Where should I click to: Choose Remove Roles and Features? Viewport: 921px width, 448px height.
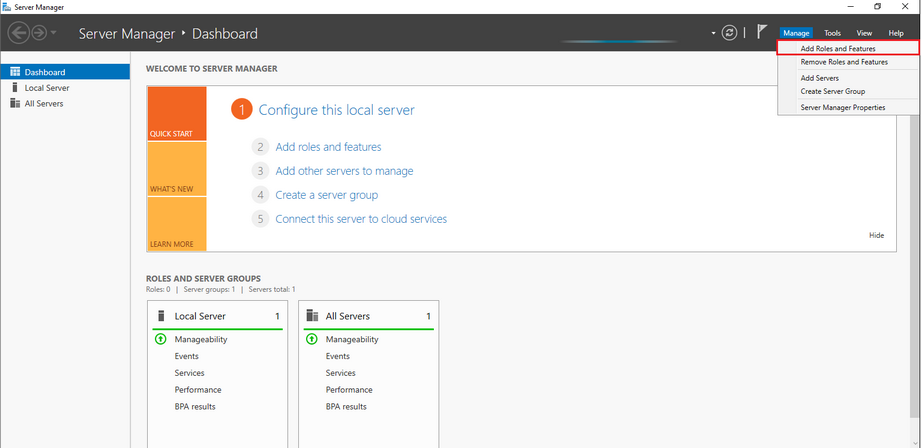[843, 62]
